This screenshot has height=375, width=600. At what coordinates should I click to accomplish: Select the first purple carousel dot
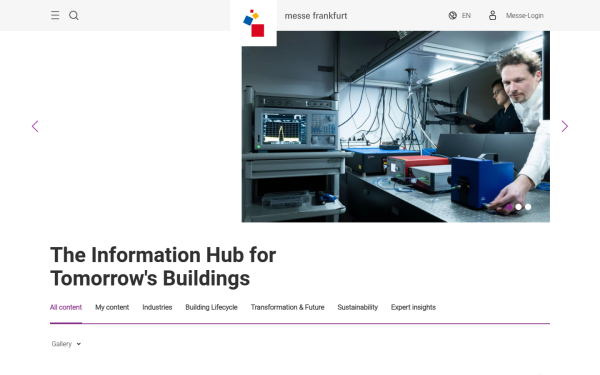(x=509, y=207)
